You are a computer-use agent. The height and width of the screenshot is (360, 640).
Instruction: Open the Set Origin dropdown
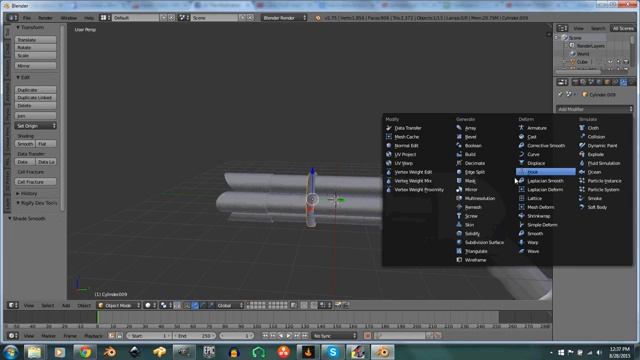pos(36,126)
